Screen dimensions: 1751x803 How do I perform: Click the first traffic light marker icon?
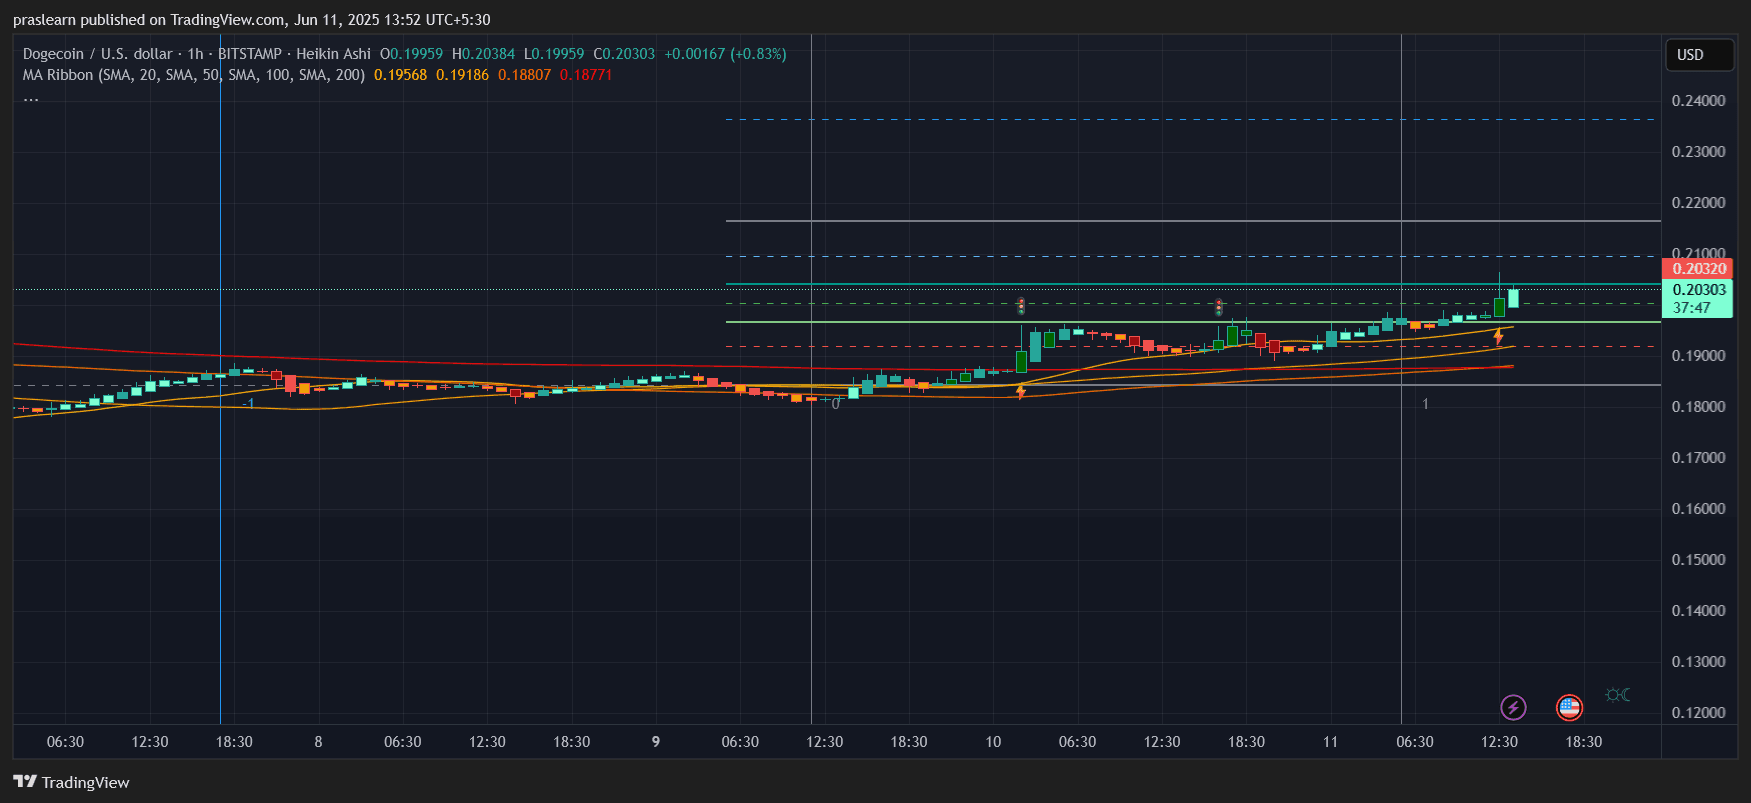coord(1021,306)
